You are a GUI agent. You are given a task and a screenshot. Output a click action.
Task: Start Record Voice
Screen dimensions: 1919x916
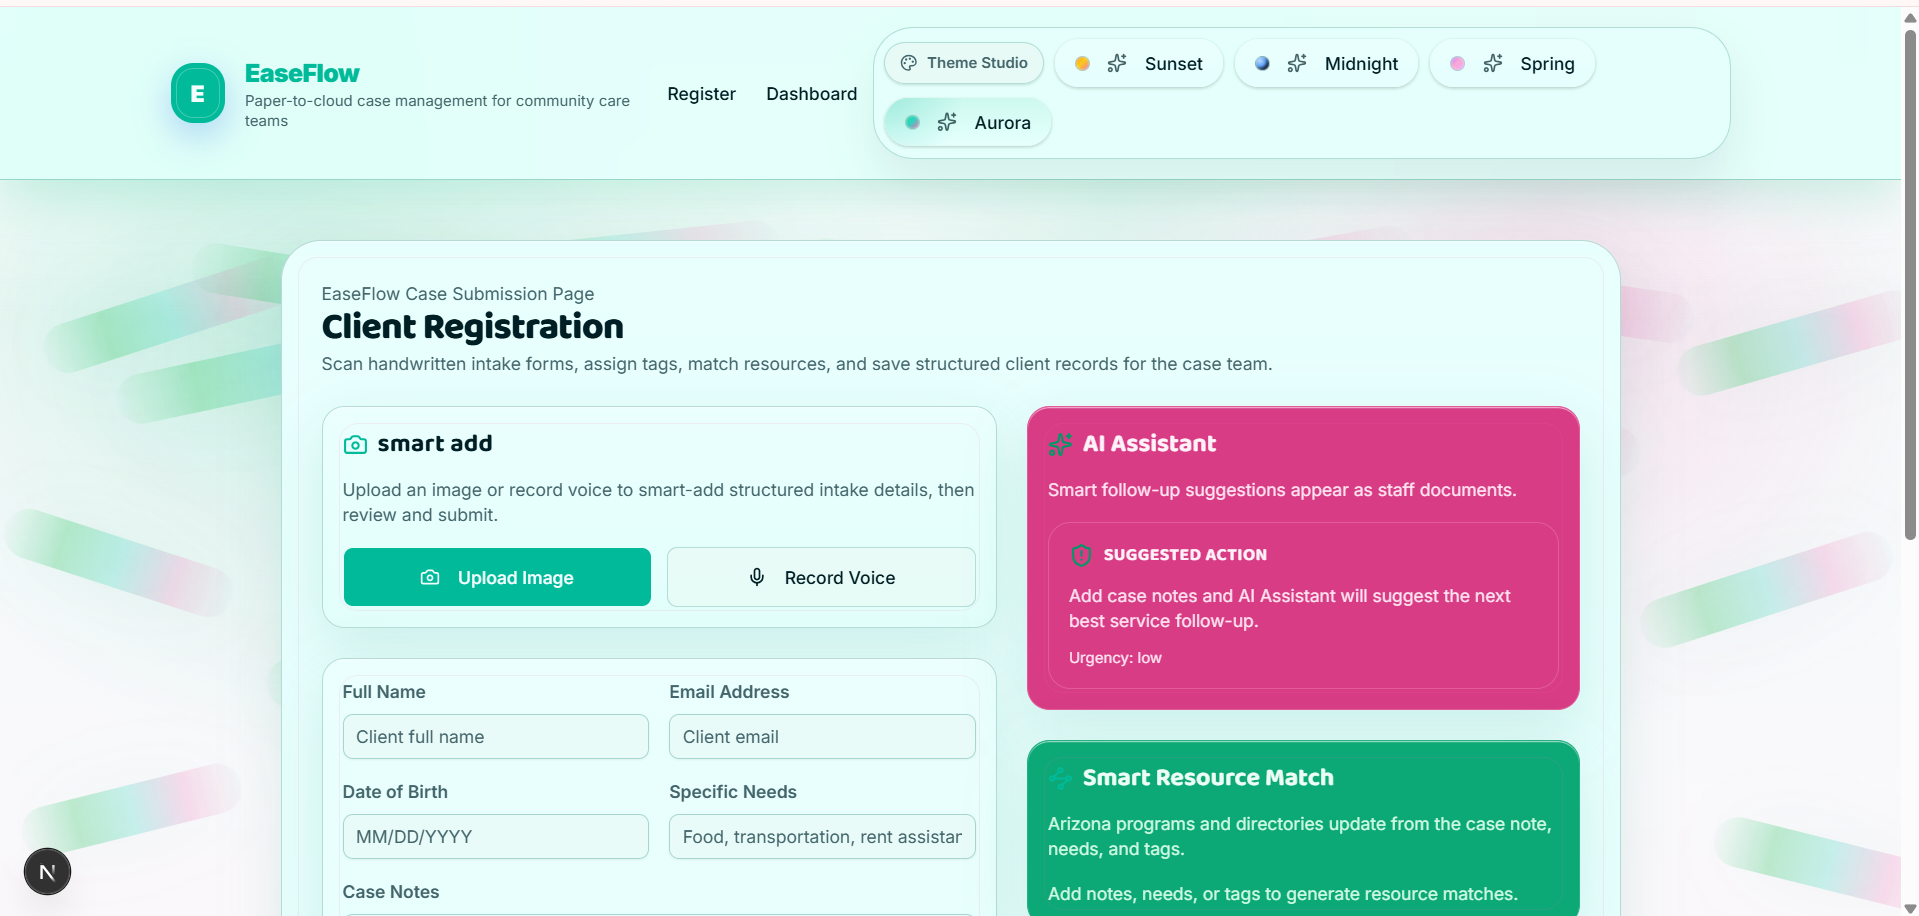pos(821,577)
